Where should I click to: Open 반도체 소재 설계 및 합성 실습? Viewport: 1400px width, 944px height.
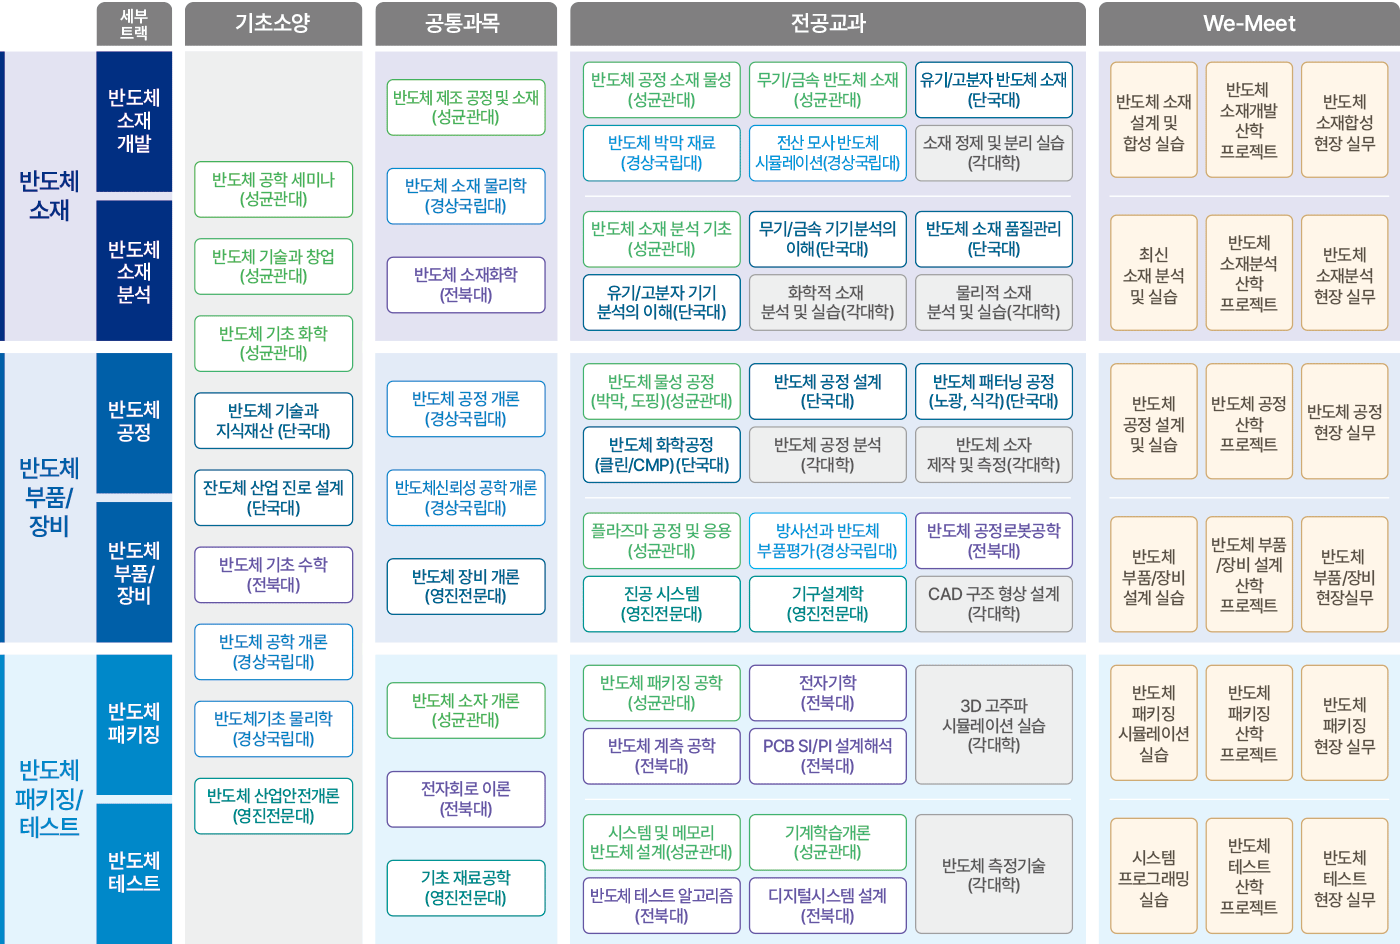(1154, 121)
